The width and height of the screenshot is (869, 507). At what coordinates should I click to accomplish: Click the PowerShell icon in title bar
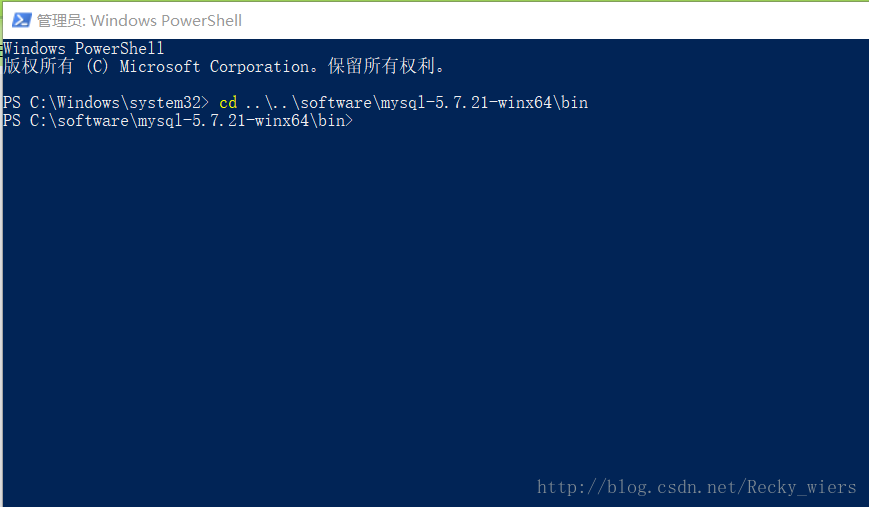pyautogui.click(x=21, y=20)
